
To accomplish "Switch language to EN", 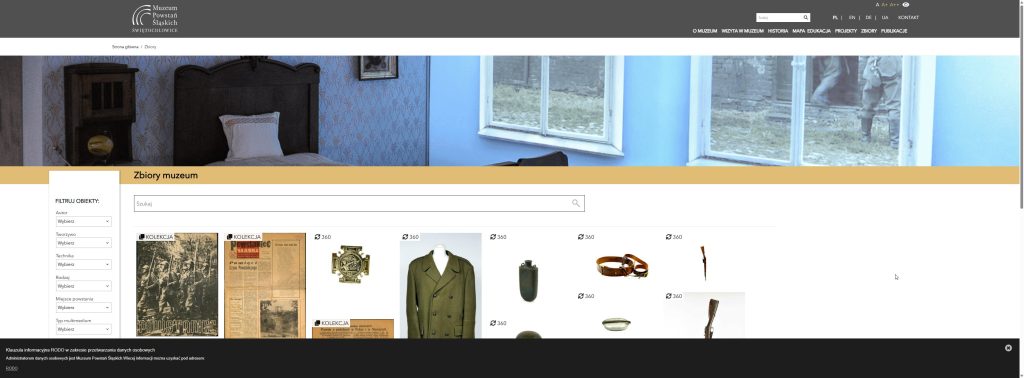I will coord(852,18).
